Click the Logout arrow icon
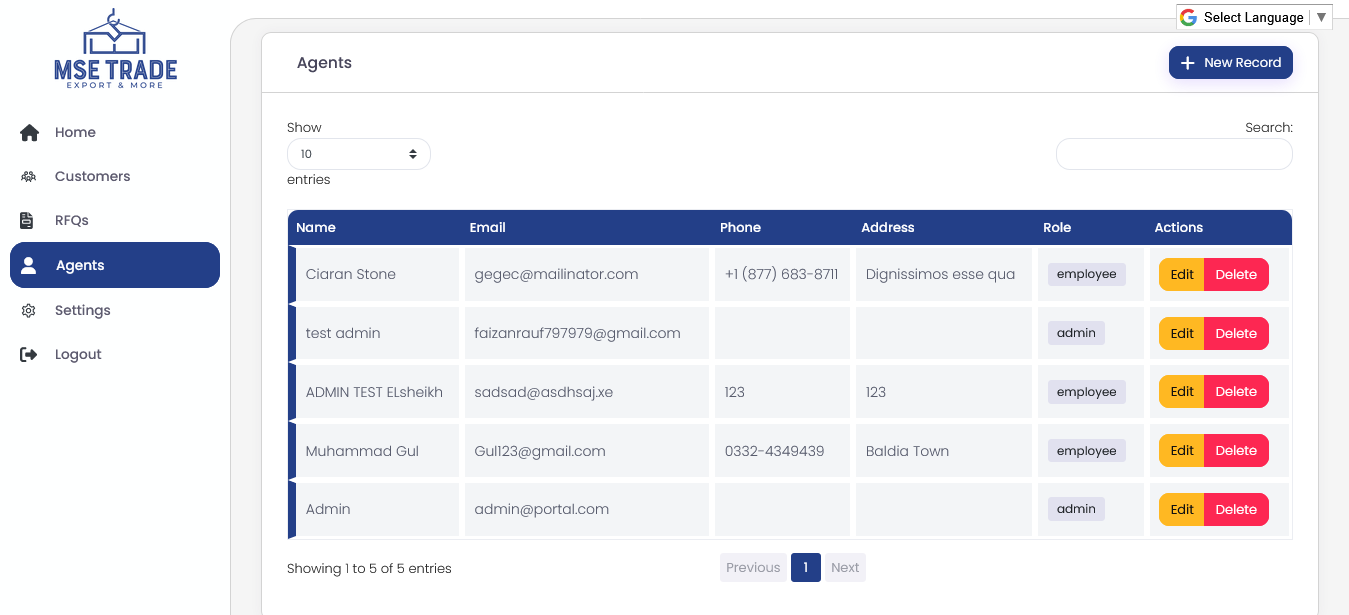 pyautogui.click(x=29, y=354)
